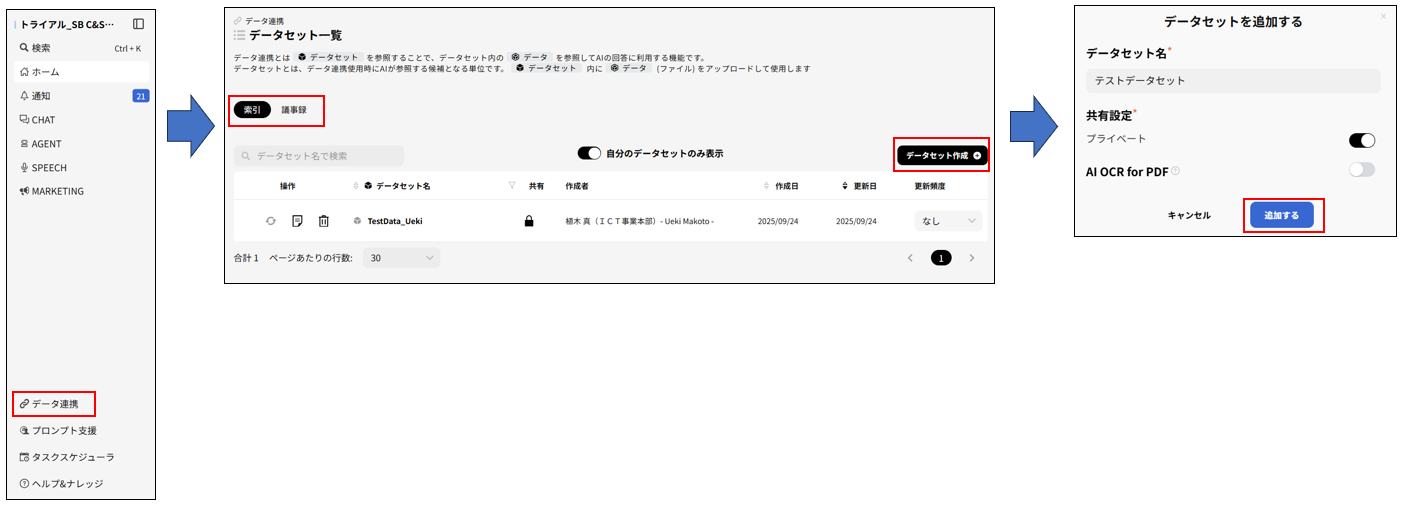The image size is (1407, 512).
Task: Toggle 自分のデータセットのみ表示 switch
Action: (x=589, y=154)
